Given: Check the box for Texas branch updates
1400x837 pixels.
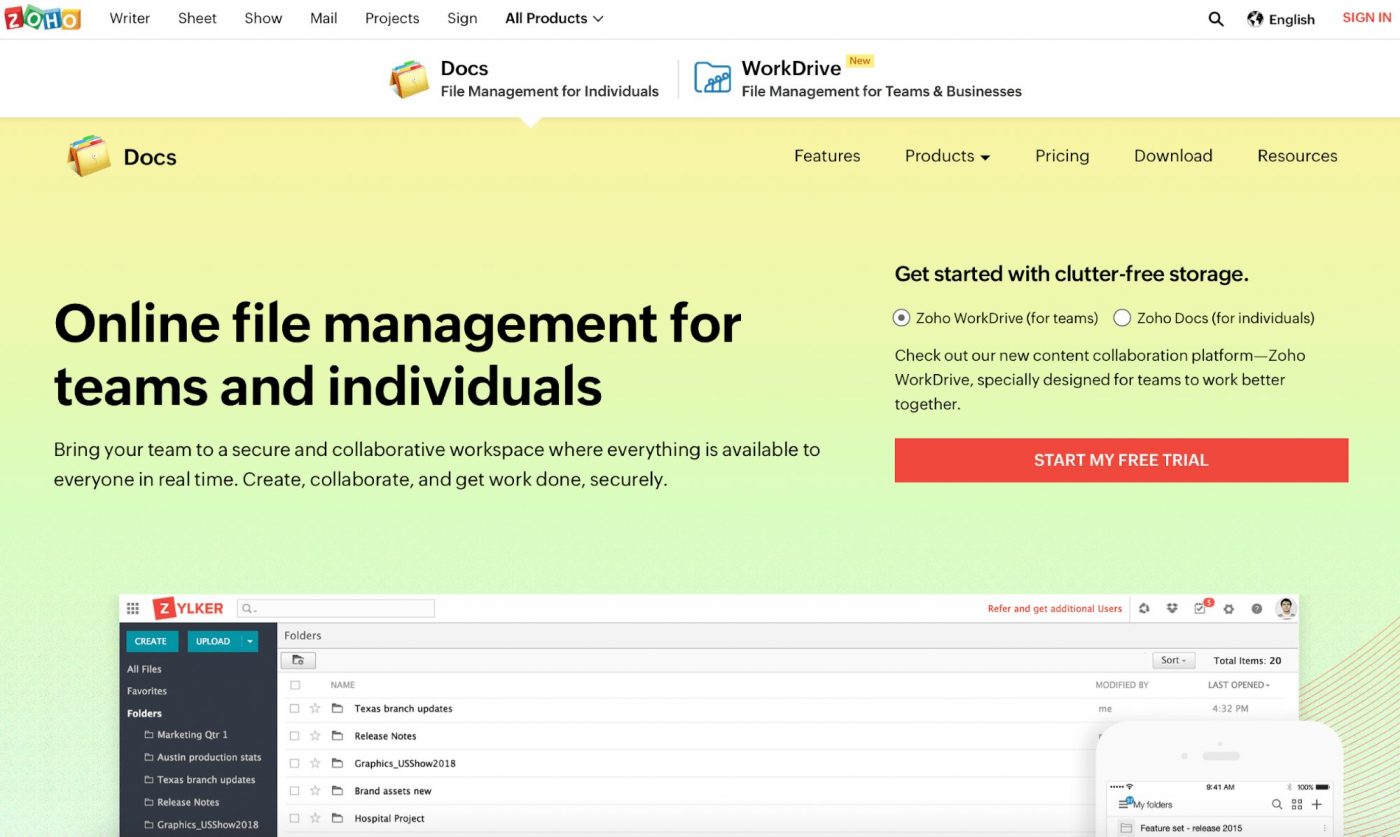Looking at the screenshot, I should pyautogui.click(x=294, y=709).
